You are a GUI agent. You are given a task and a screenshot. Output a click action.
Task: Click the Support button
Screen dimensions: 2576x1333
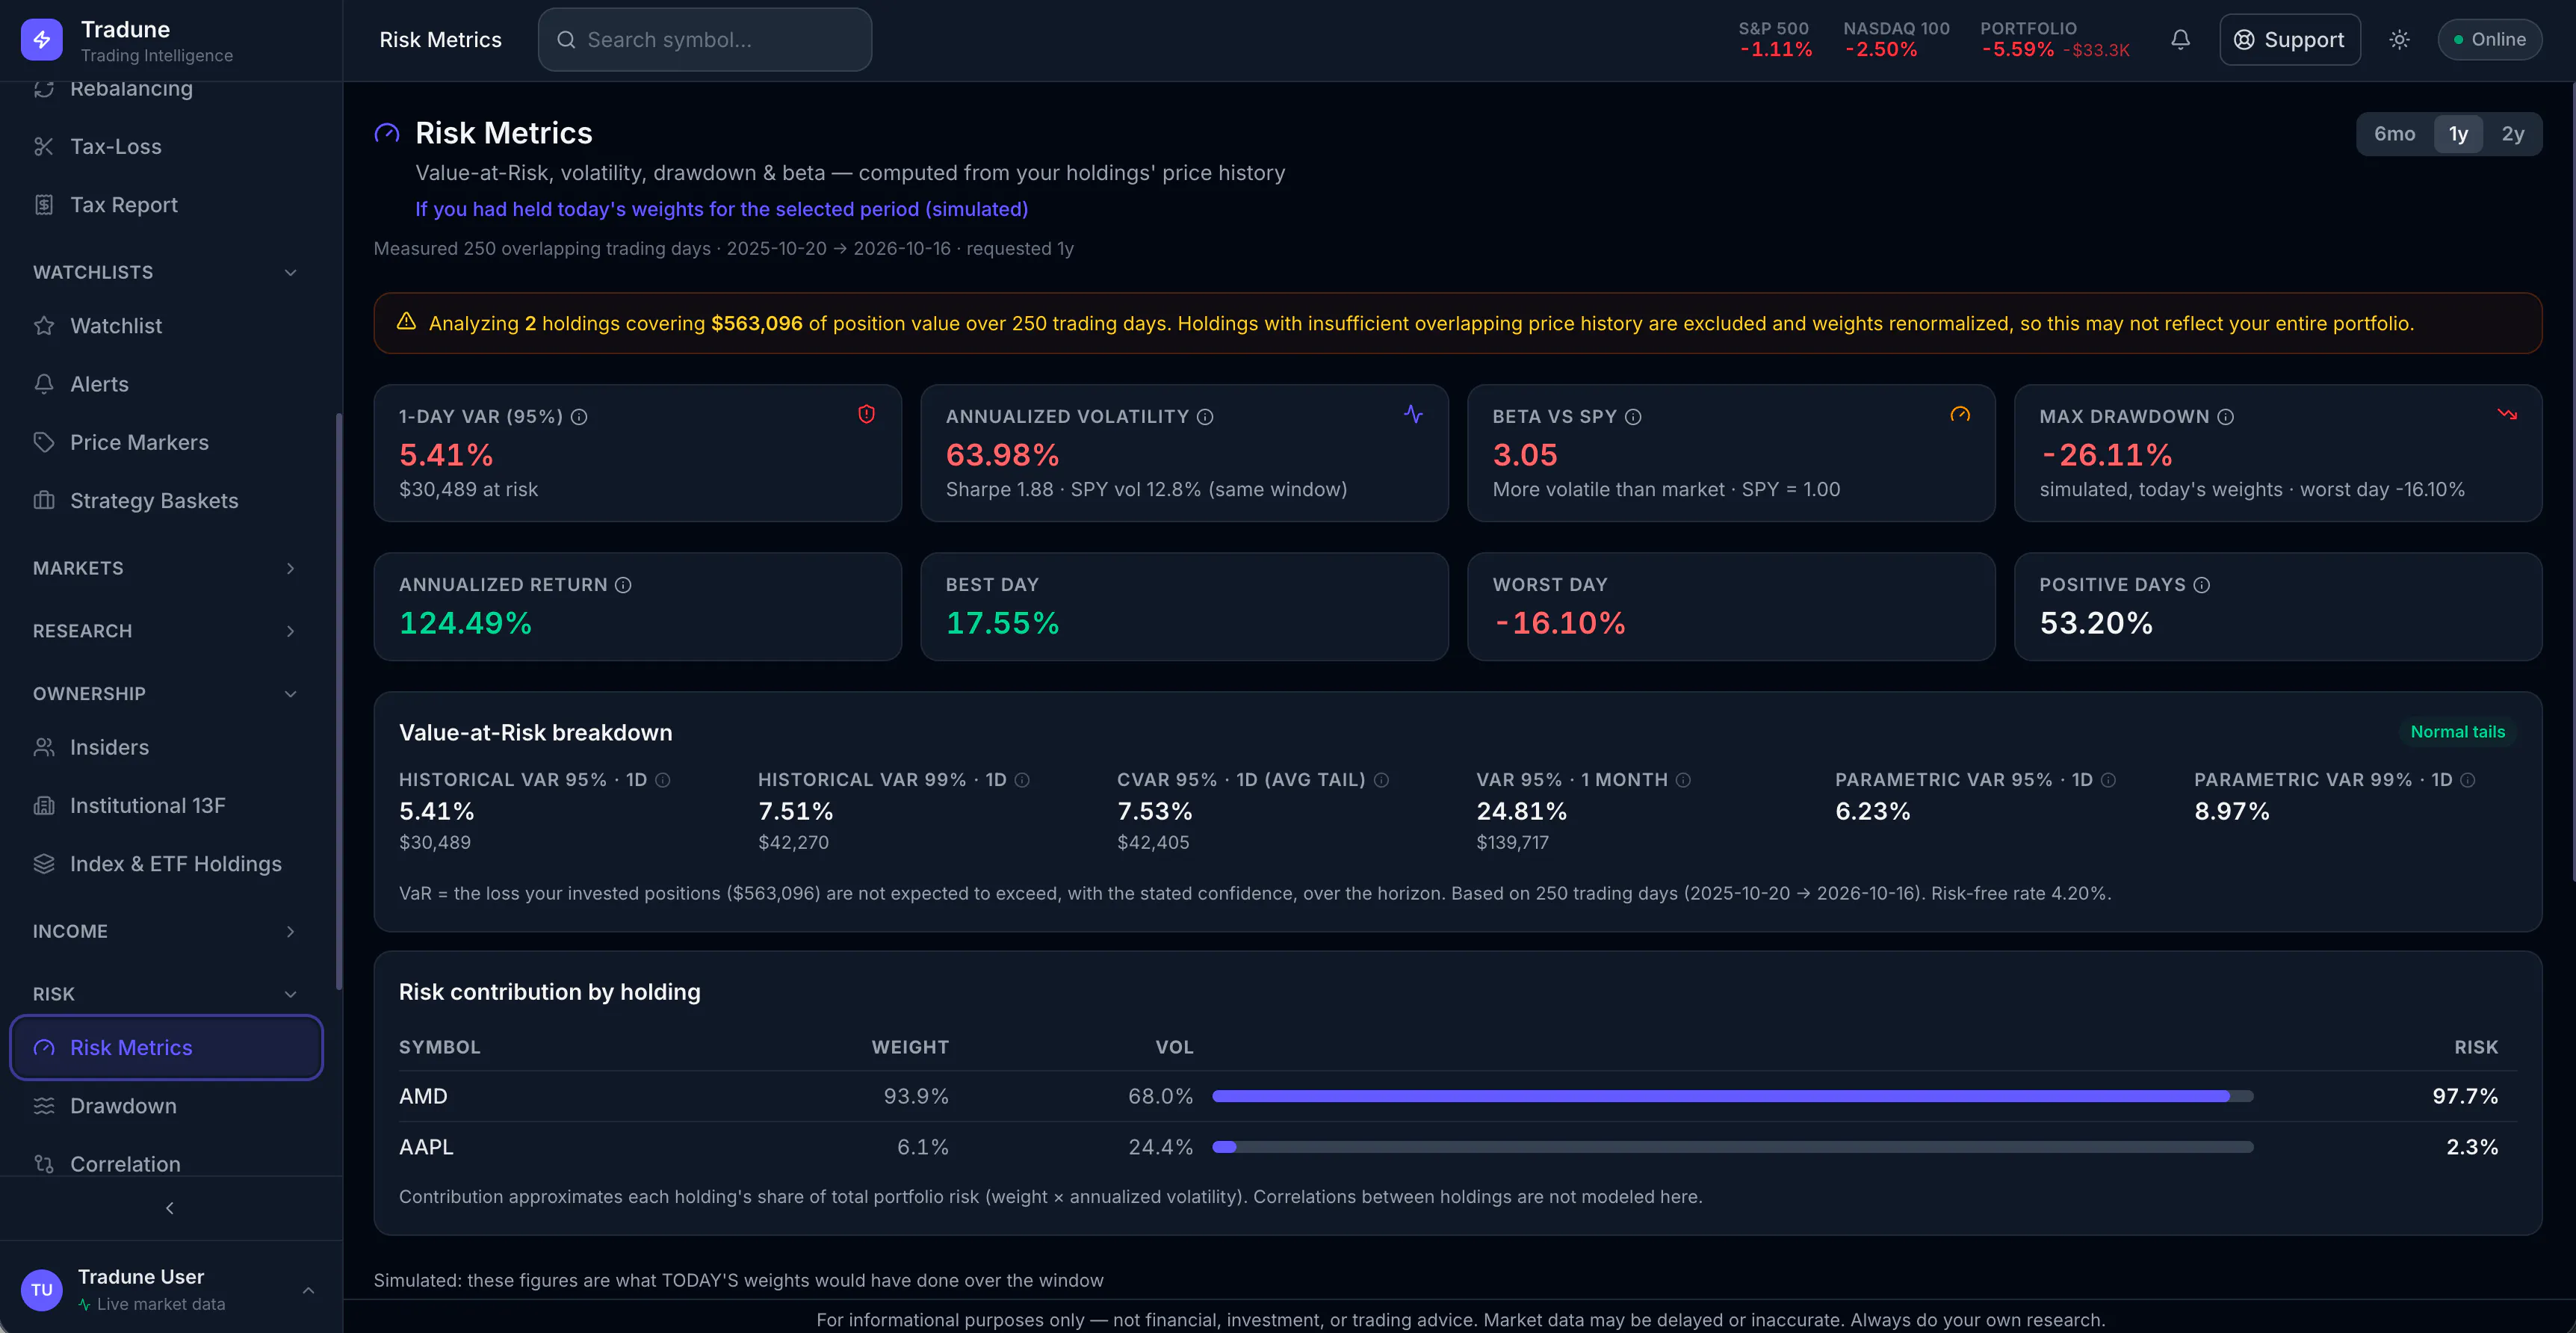coord(2289,40)
